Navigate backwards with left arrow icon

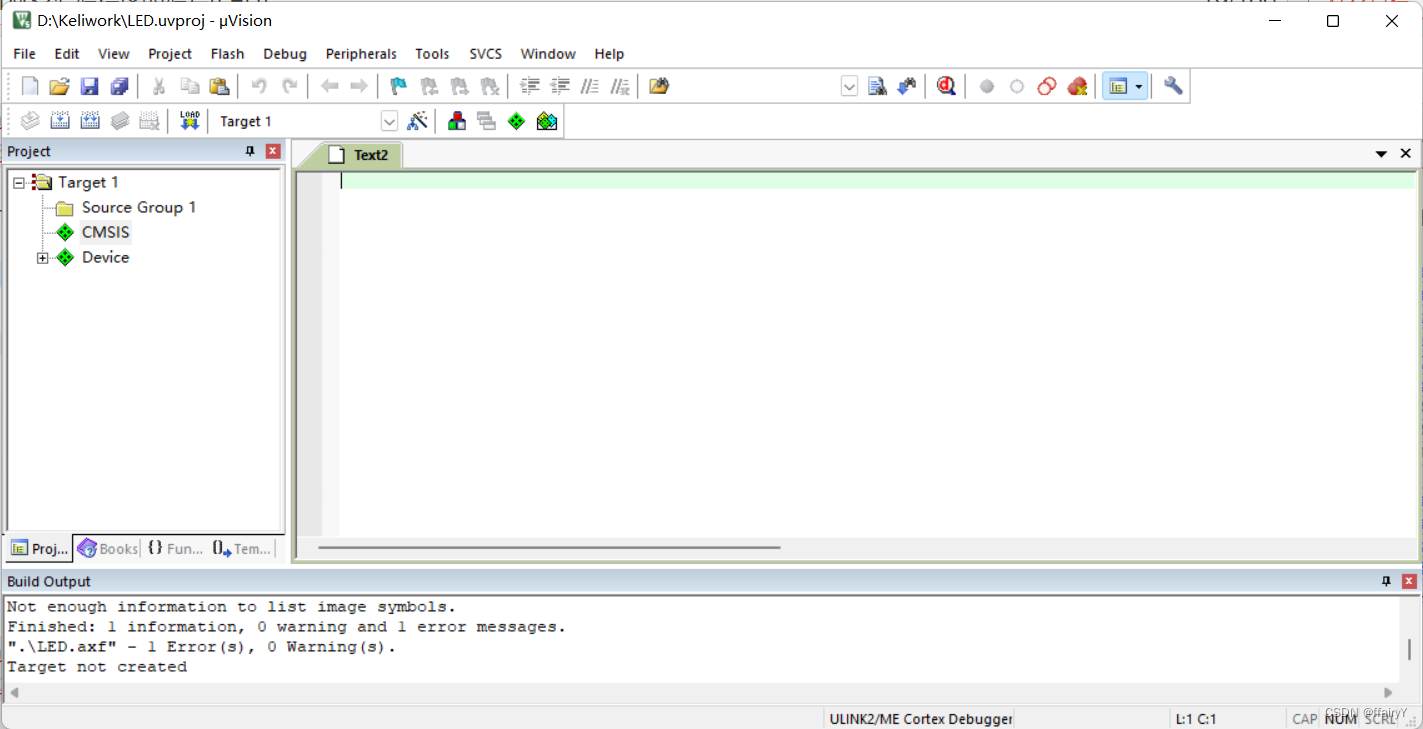tap(329, 86)
